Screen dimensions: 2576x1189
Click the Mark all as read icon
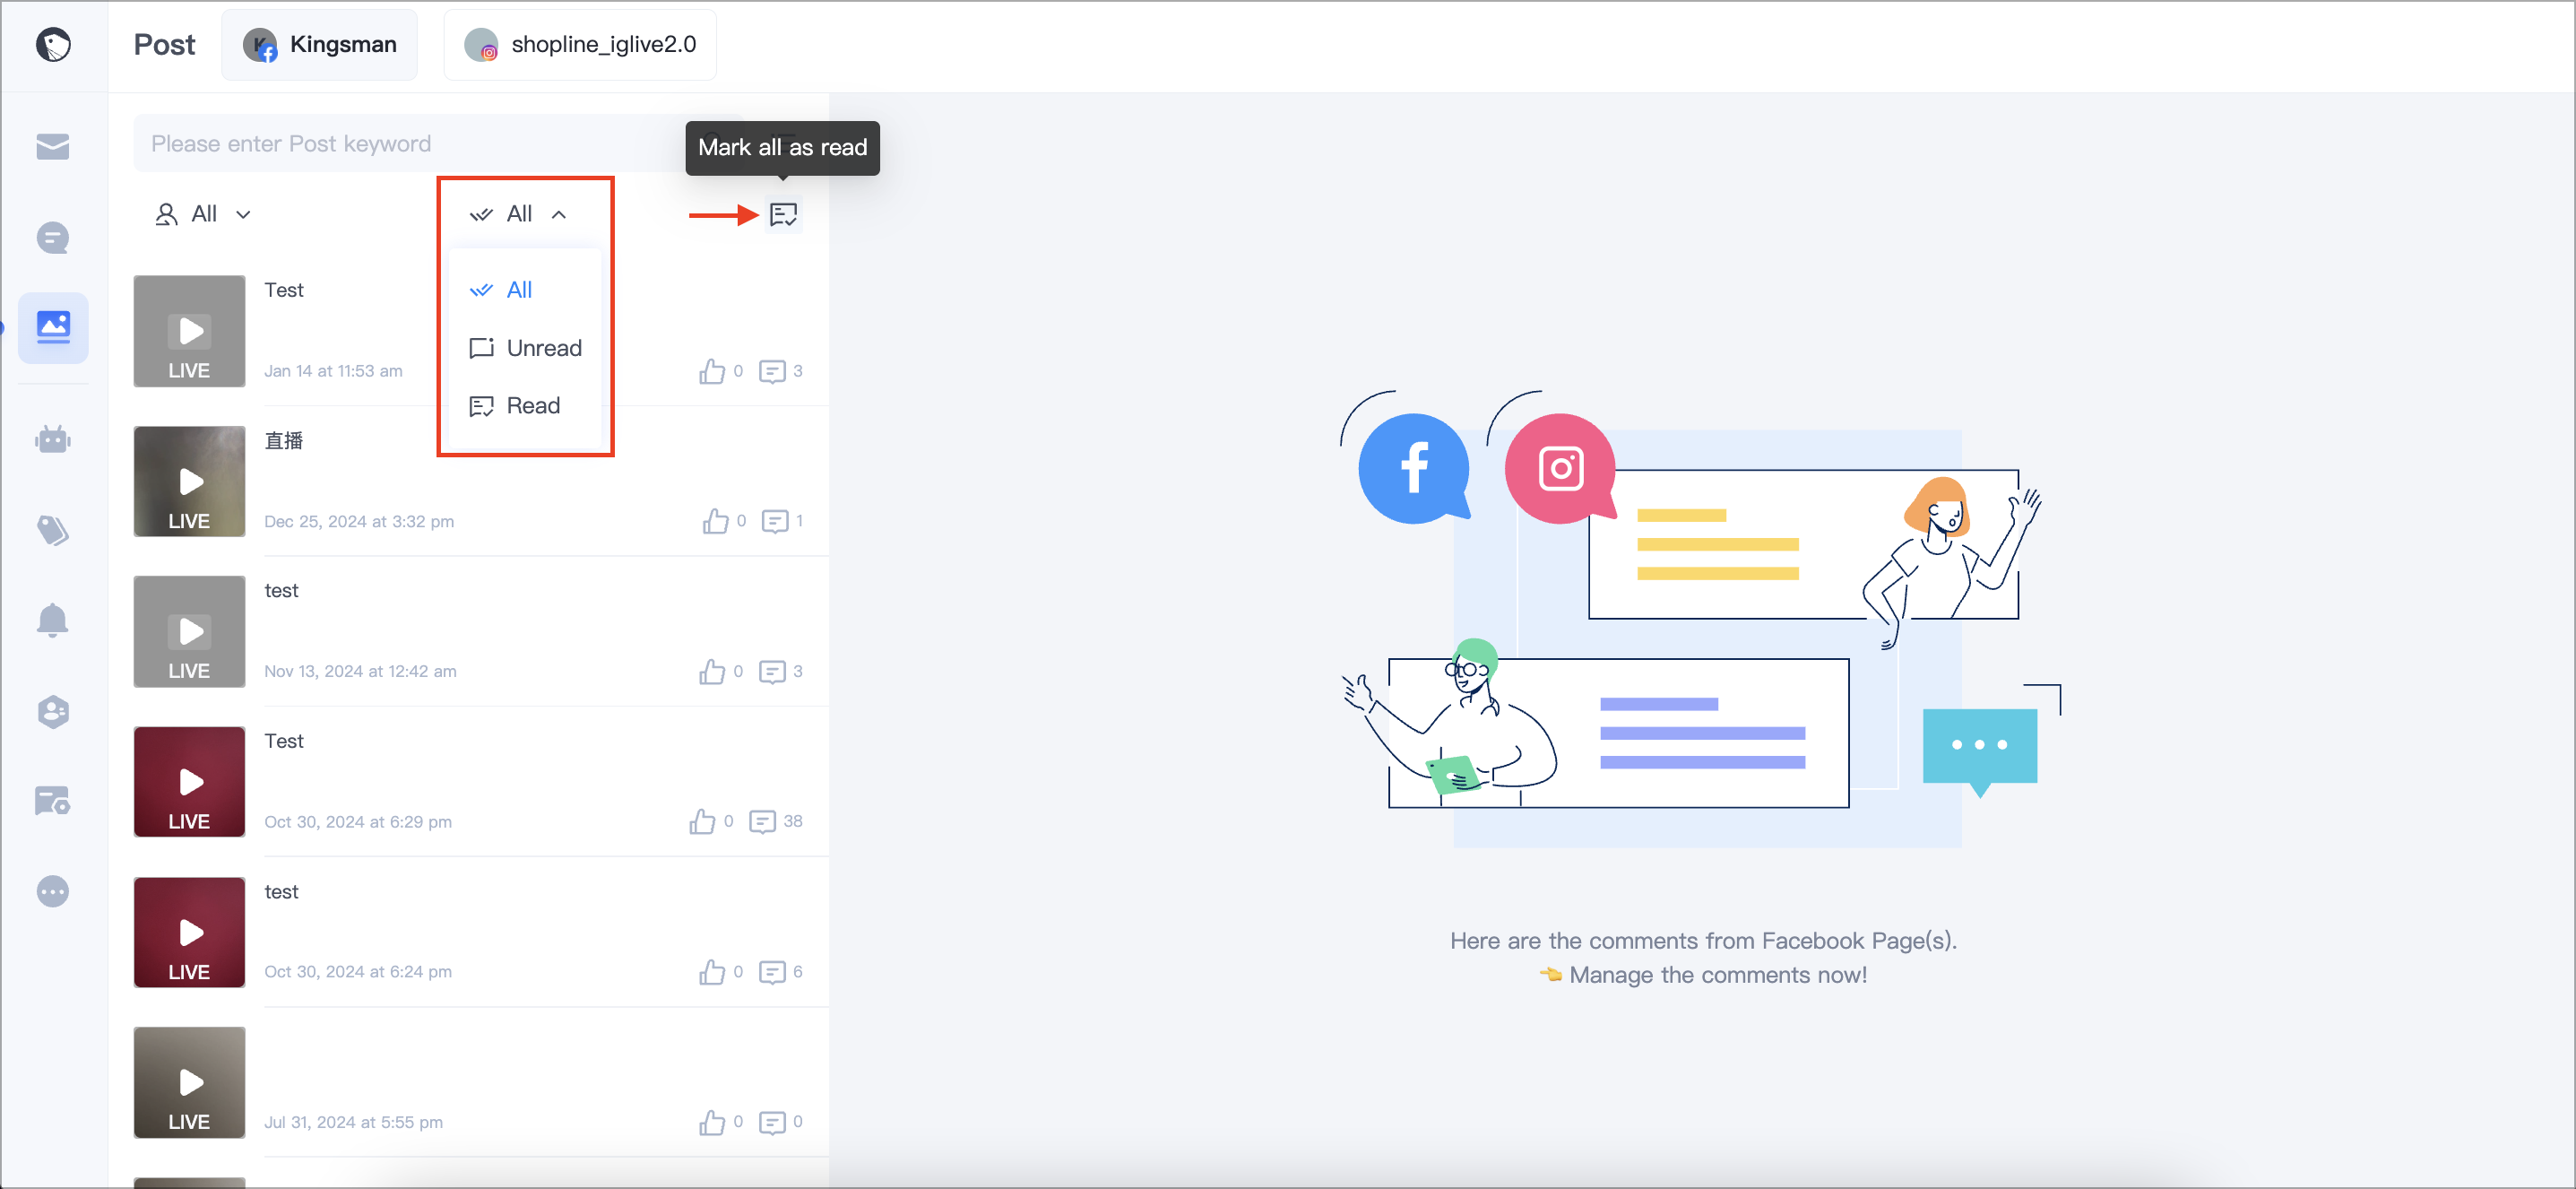pos(783,214)
